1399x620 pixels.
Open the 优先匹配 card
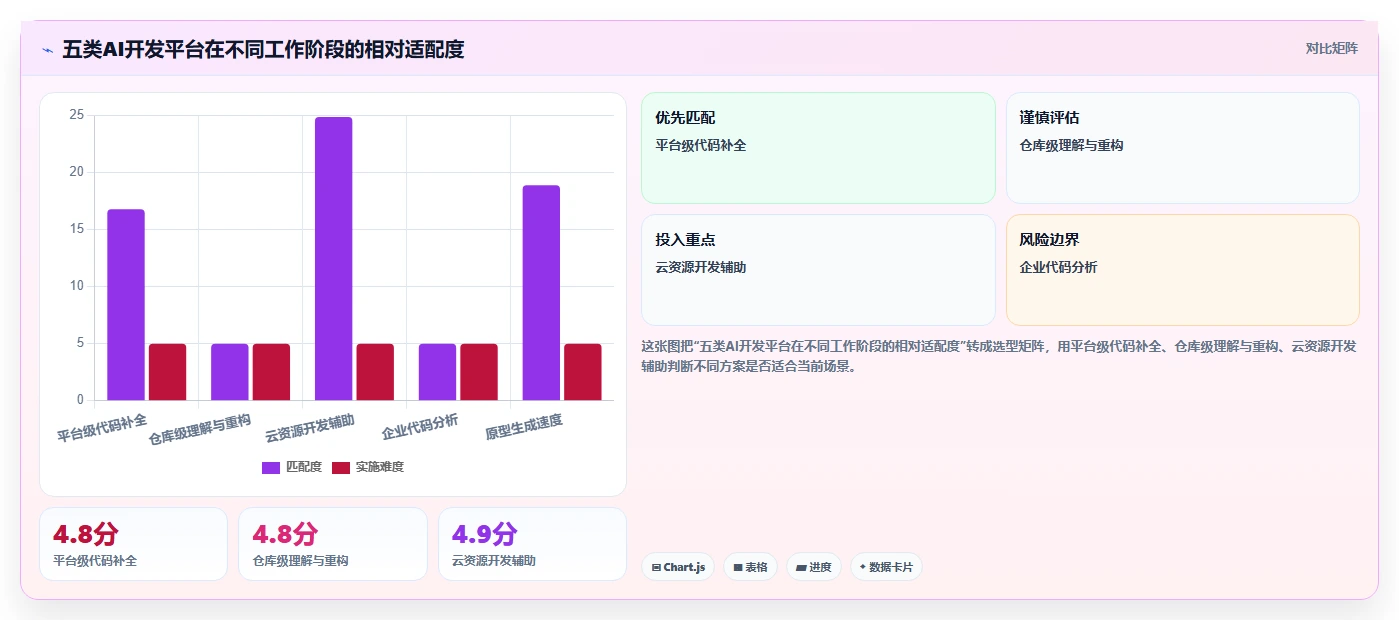point(818,148)
